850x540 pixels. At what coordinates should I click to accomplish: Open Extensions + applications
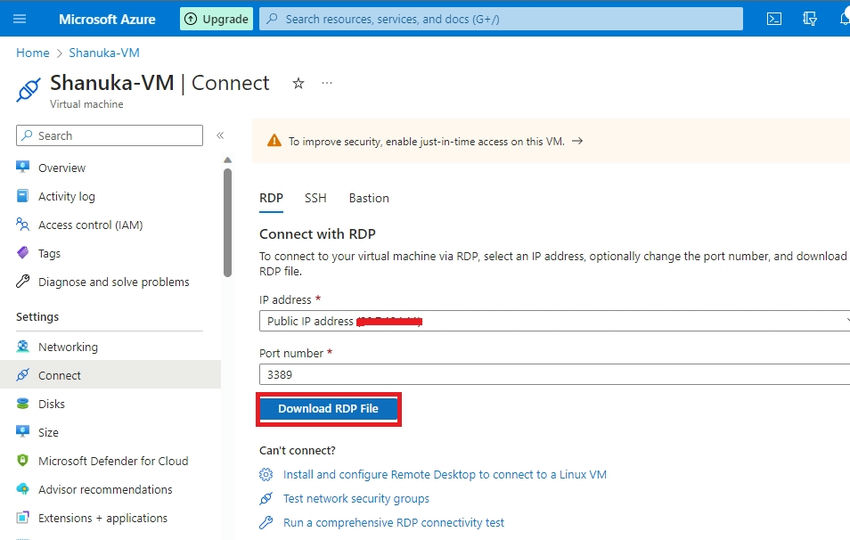tap(103, 518)
